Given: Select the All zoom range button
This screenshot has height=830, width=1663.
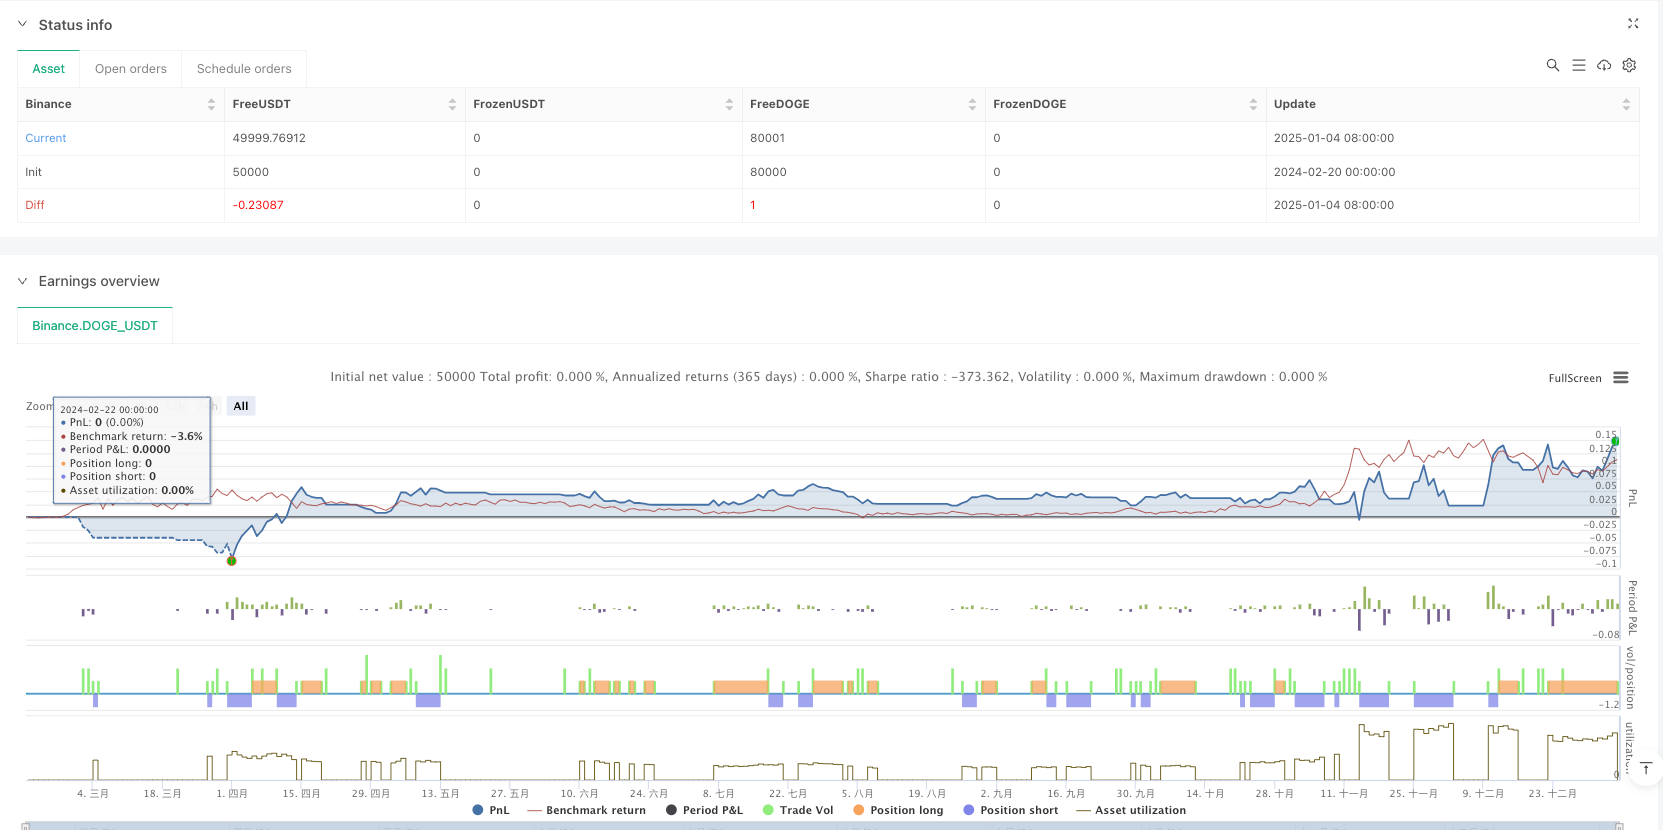Looking at the screenshot, I should (241, 406).
